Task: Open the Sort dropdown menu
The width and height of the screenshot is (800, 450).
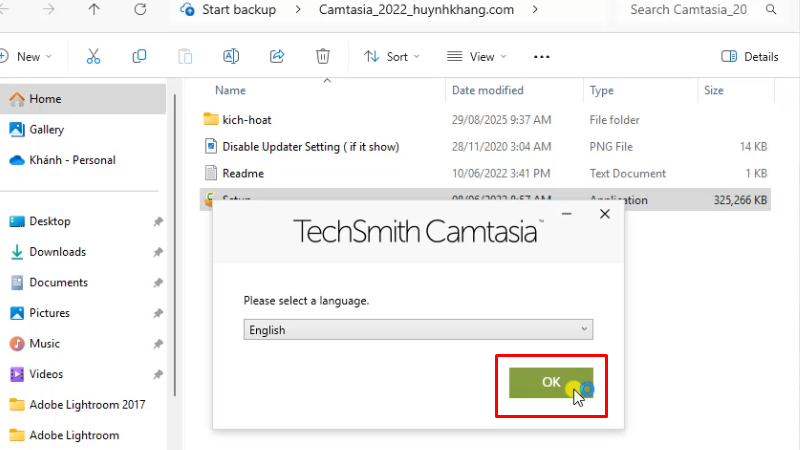Action: click(x=391, y=57)
